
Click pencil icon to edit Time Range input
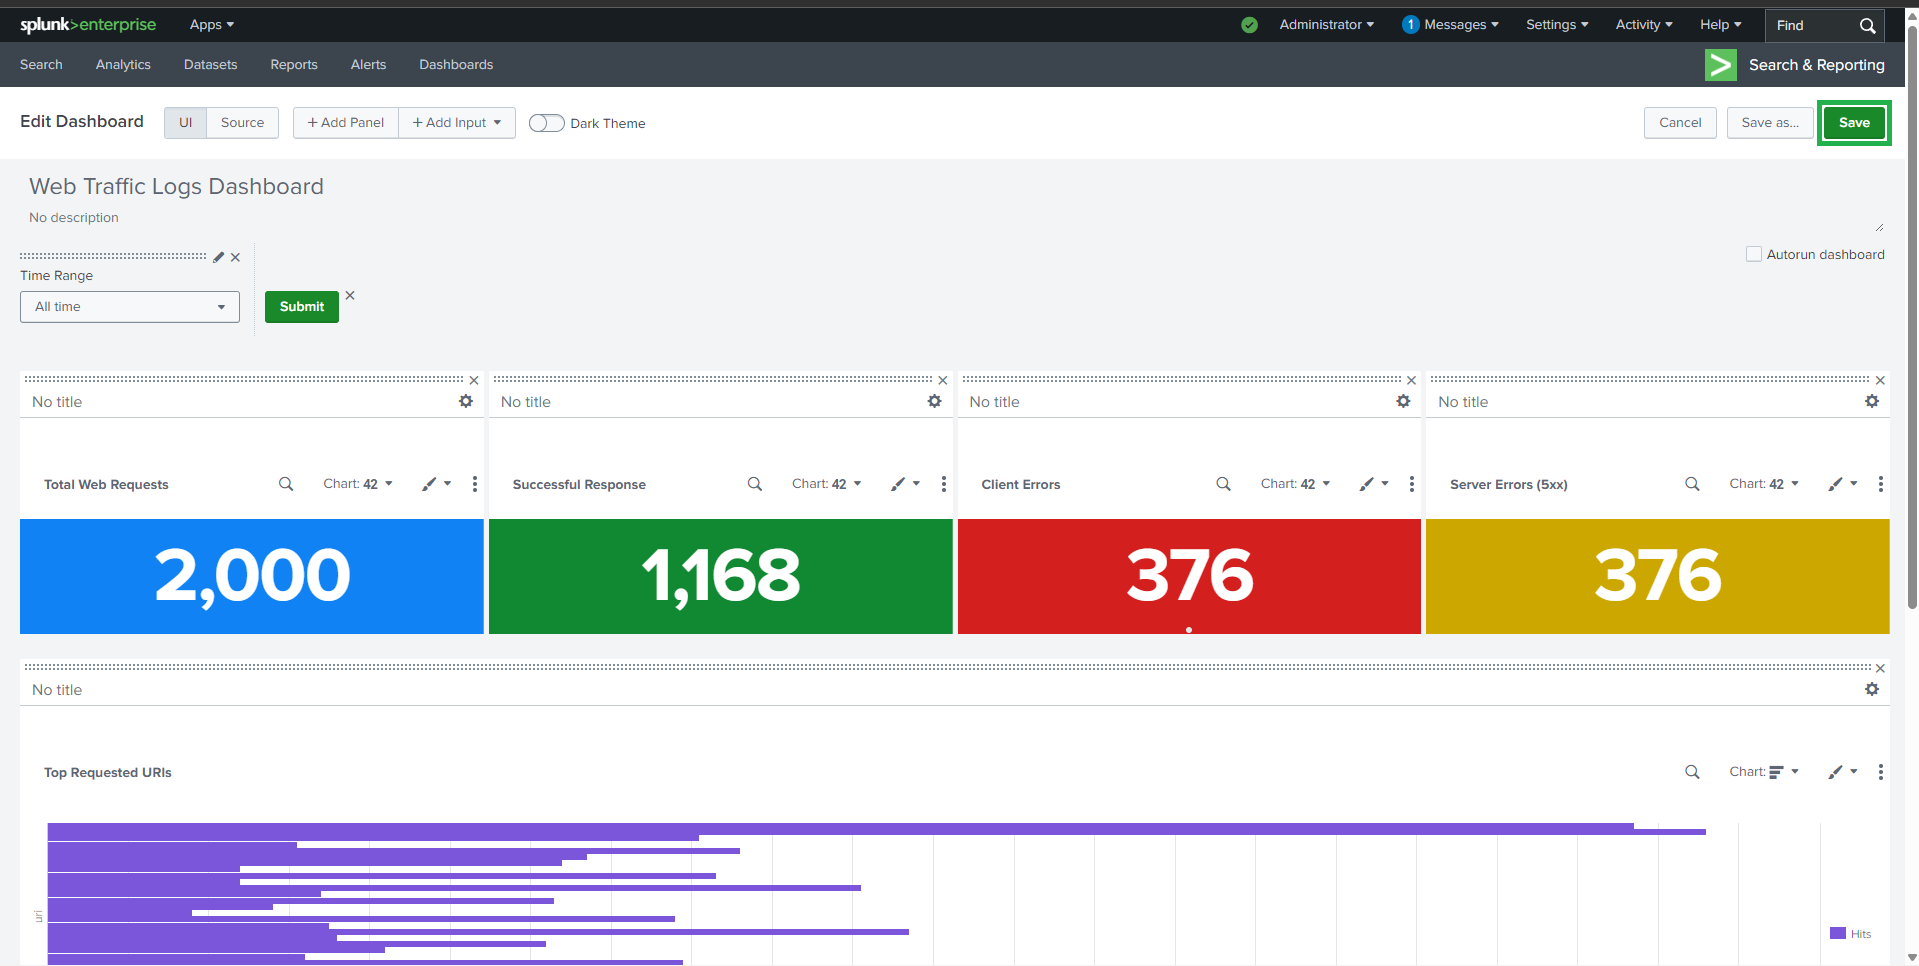[219, 257]
